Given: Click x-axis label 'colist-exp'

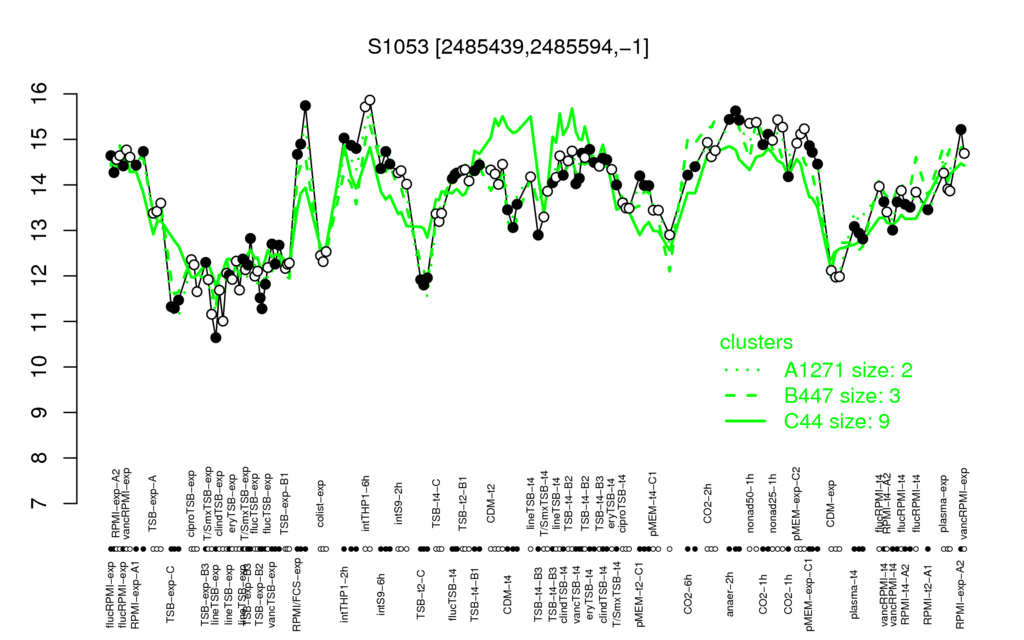Looking at the screenshot, I should point(321,504).
